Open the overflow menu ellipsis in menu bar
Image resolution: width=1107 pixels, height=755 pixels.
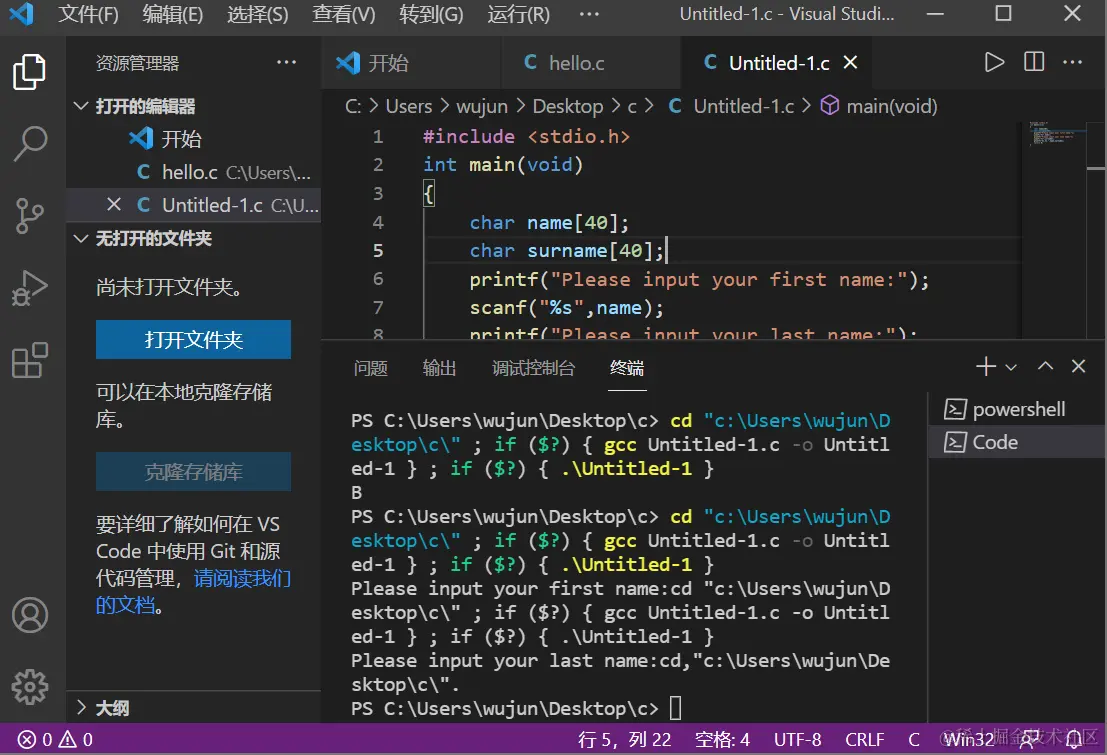click(x=589, y=14)
